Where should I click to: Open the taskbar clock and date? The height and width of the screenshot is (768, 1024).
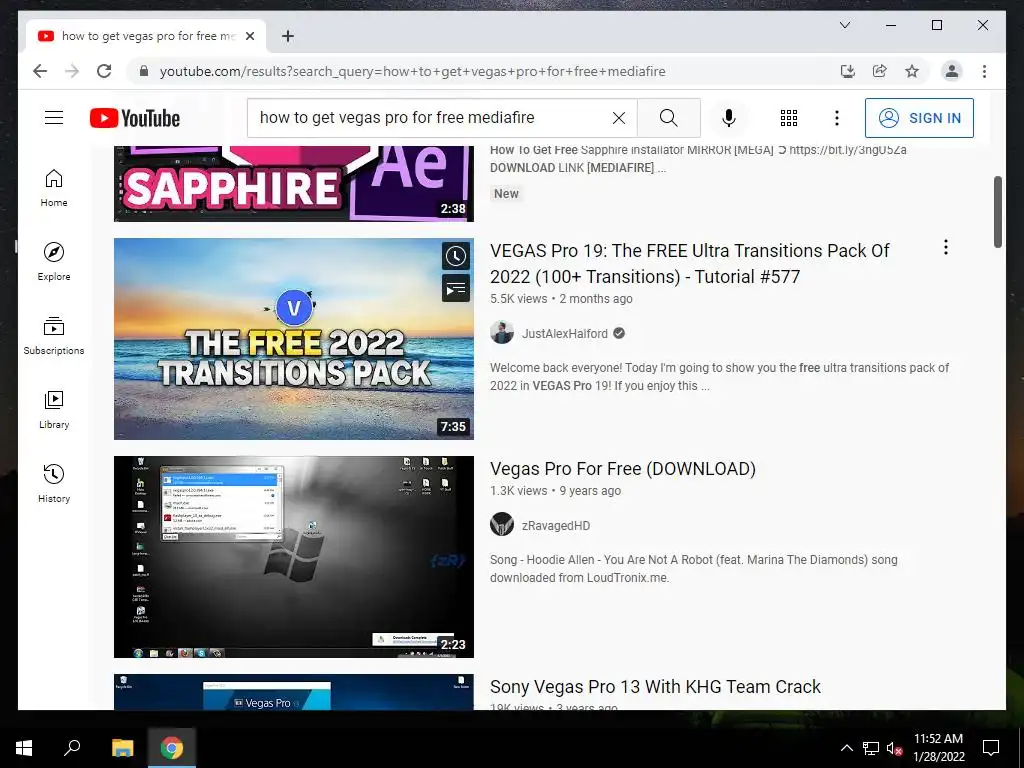tap(938, 748)
